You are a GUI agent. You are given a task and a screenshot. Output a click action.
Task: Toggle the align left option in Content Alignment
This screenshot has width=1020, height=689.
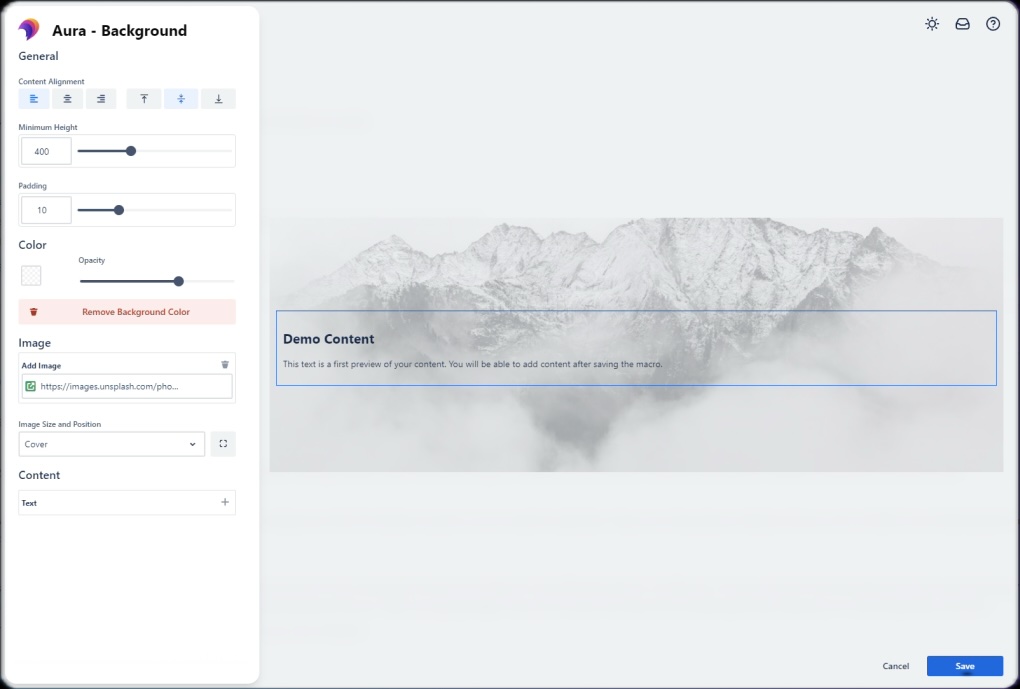click(x=33, y=98)
